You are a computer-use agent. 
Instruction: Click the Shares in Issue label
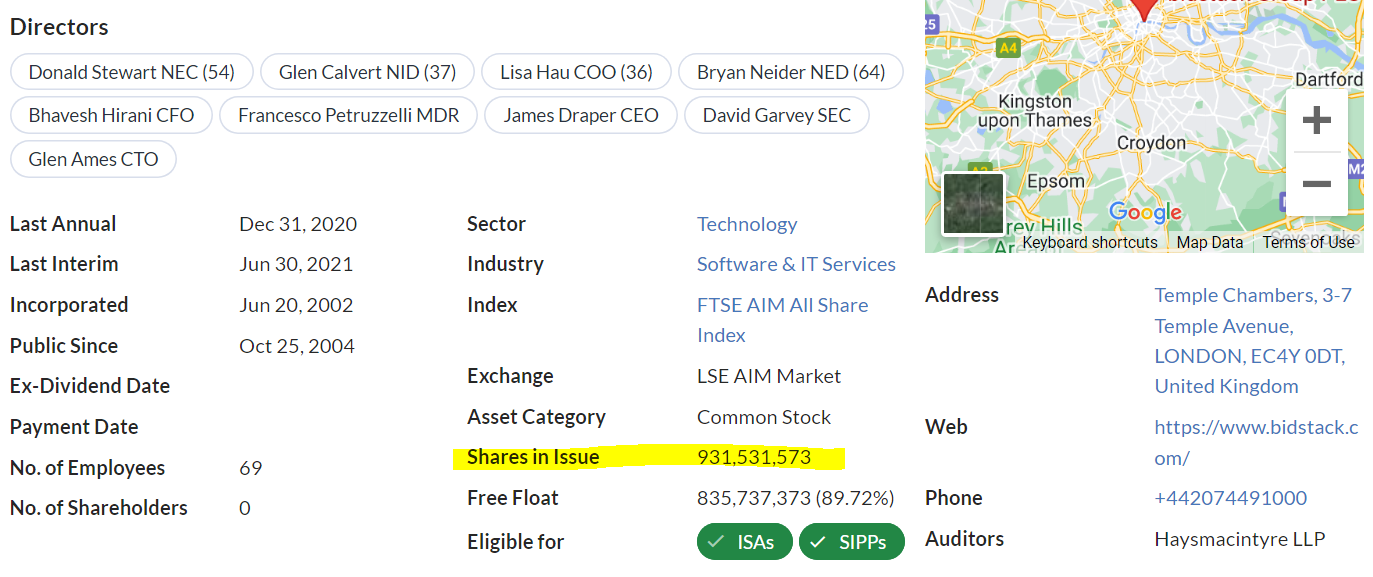point(533,457)
